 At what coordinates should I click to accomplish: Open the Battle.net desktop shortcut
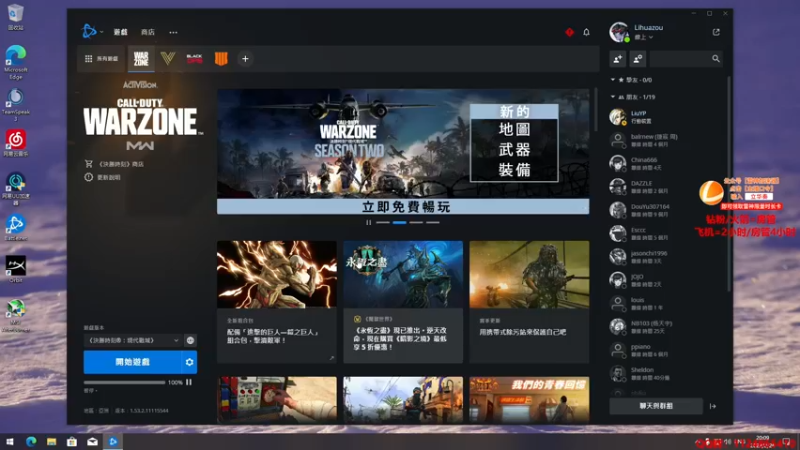point(16,228)
